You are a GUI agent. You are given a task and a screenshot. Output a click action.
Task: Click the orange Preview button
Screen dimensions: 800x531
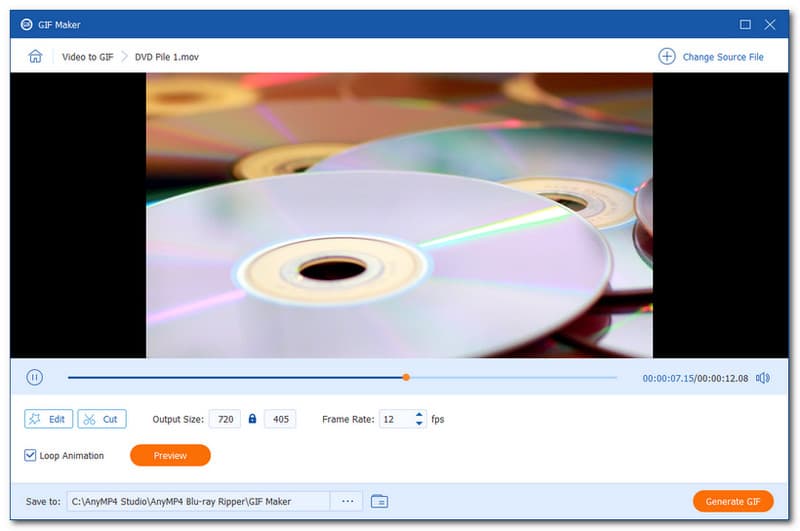pos(170,456)
